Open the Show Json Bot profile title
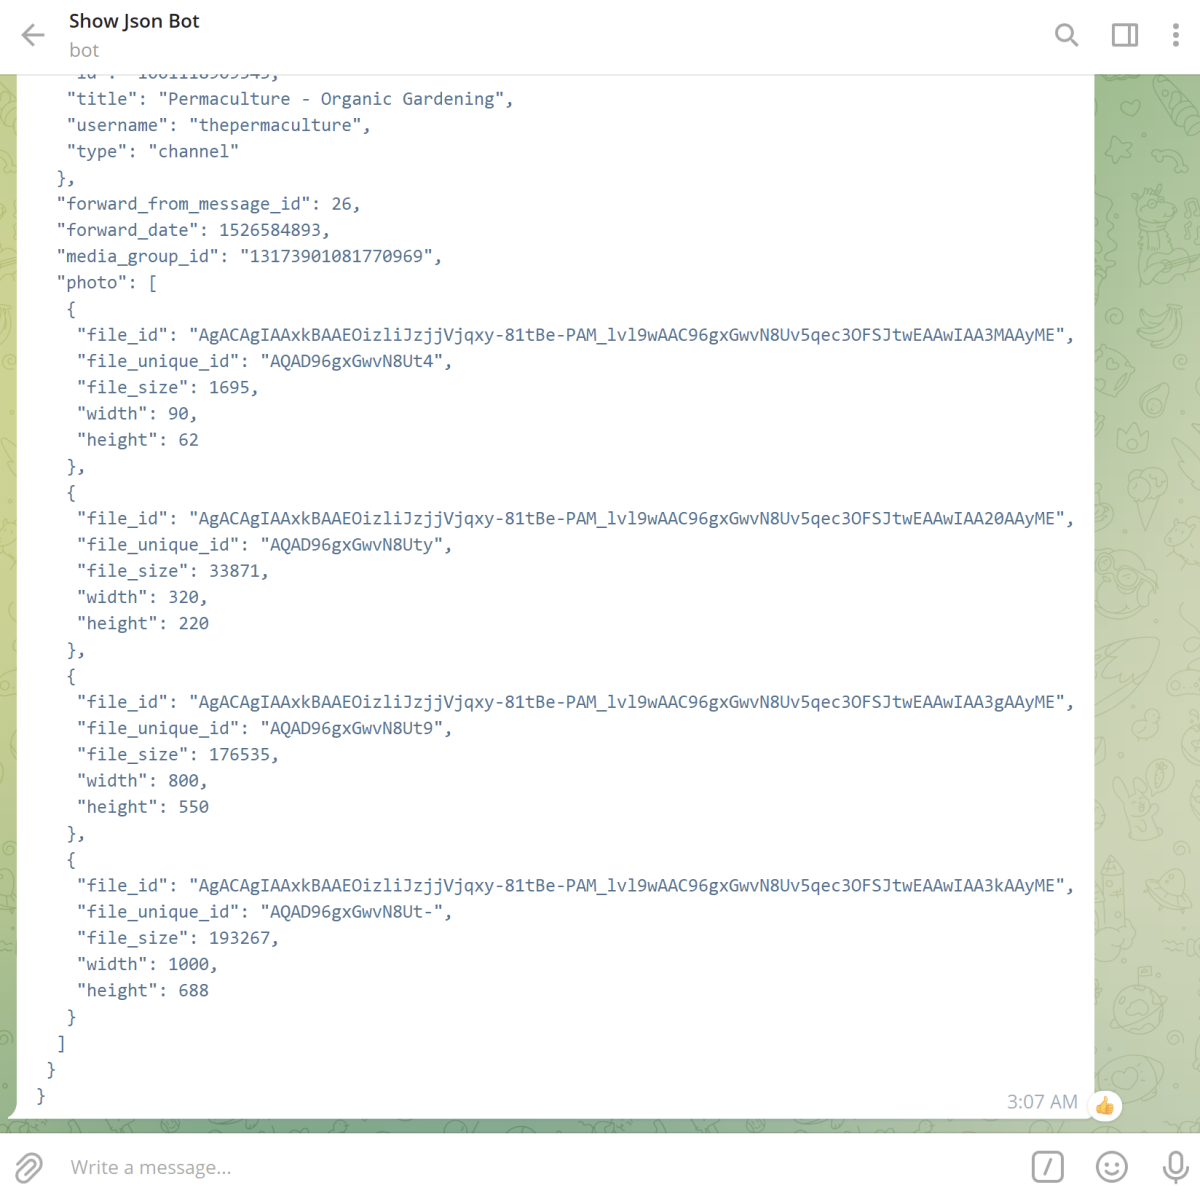Image resolution: width=1200 pixels, height=1193 pixels. click(x=134, y=21)
